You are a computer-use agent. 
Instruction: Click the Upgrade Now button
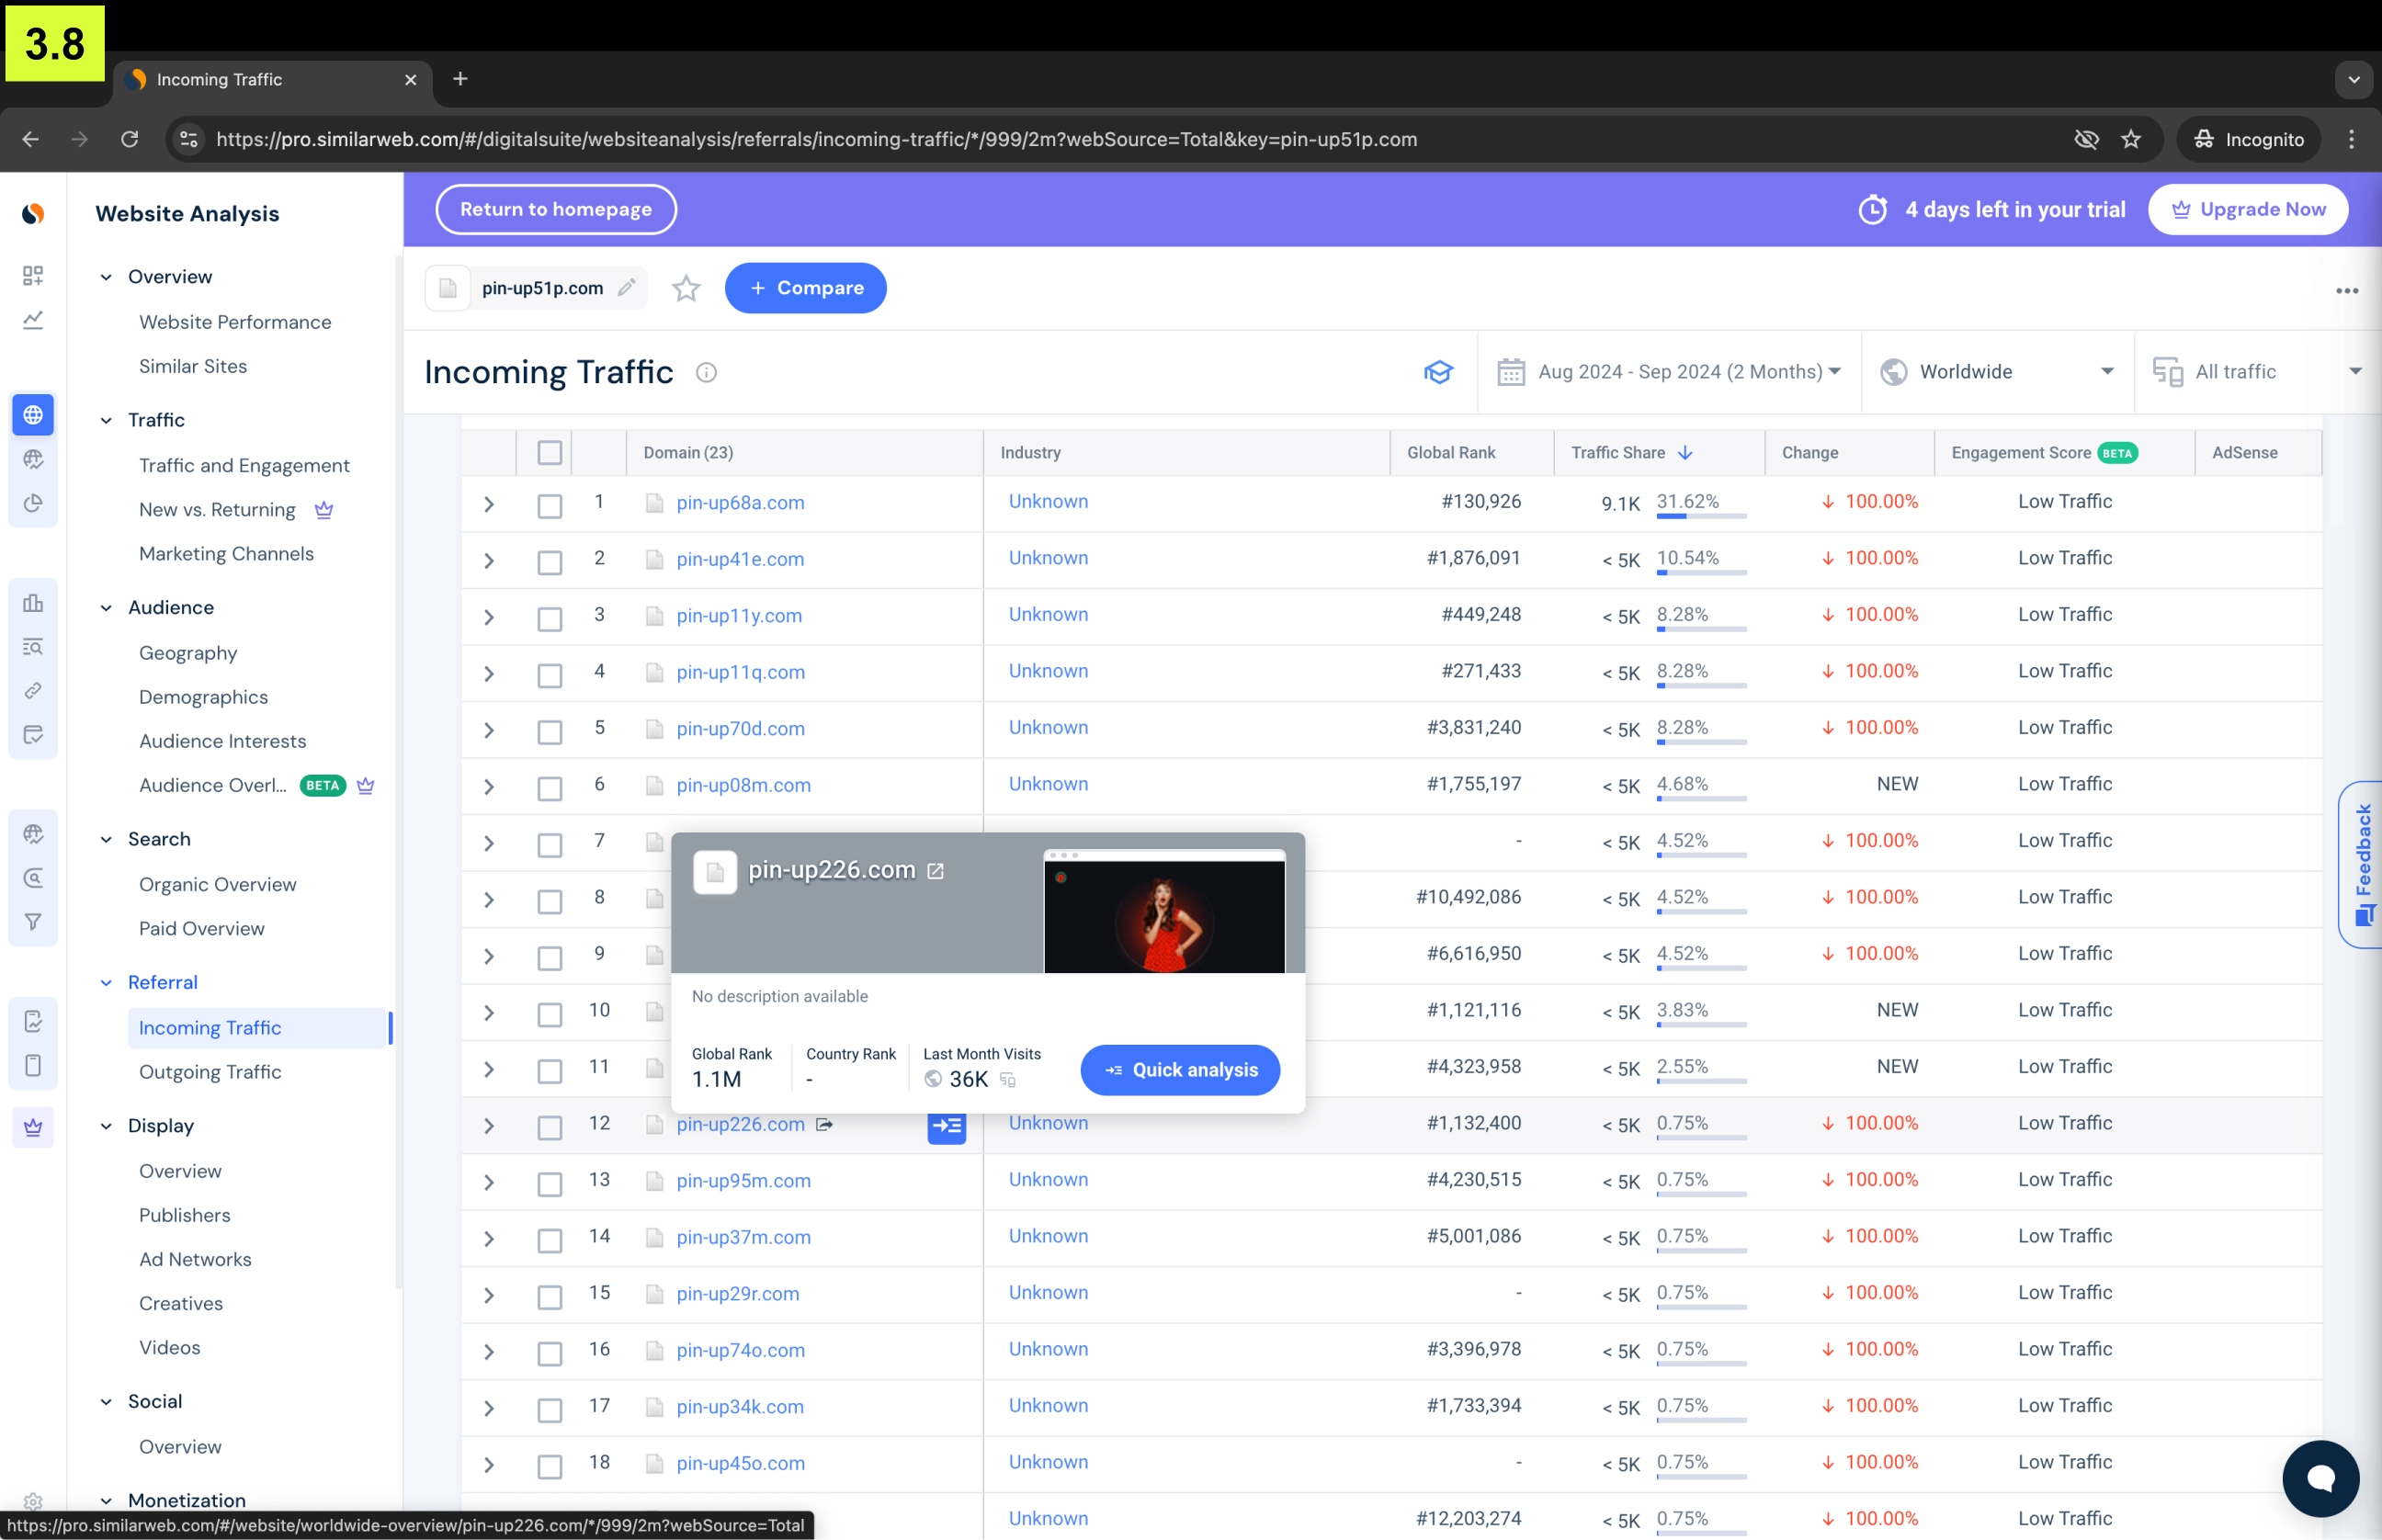pyautogui.click(x=2247, y=209)
